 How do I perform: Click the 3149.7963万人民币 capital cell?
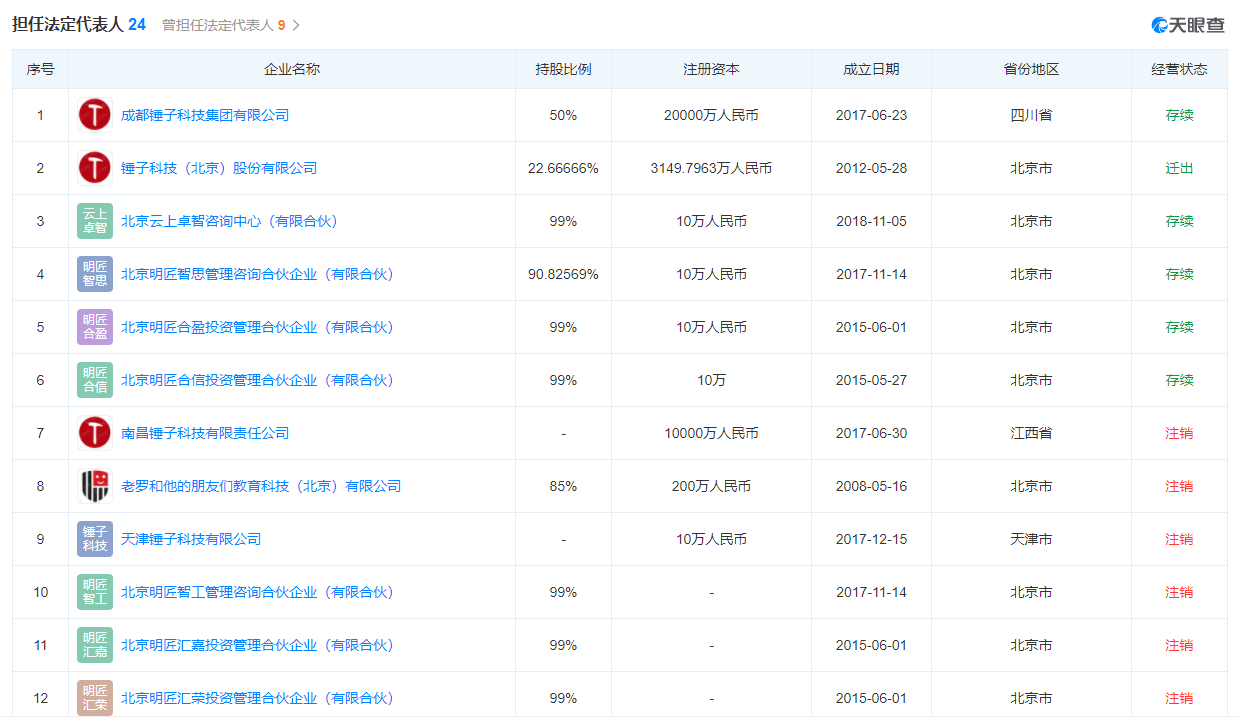[711, 168]
